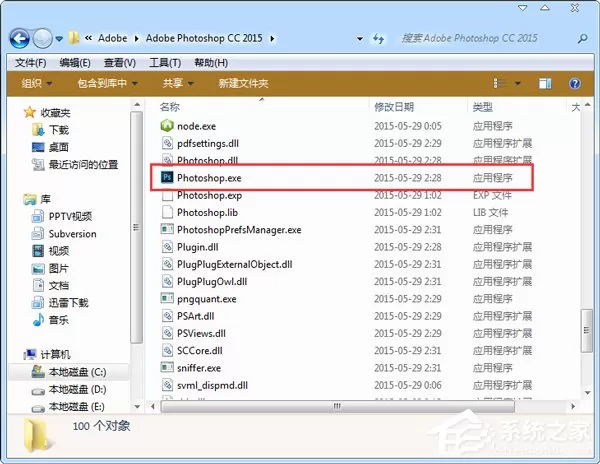Expand the arrow after Adobe breadcrumb
600x464 pixels.
pos(137,39)
